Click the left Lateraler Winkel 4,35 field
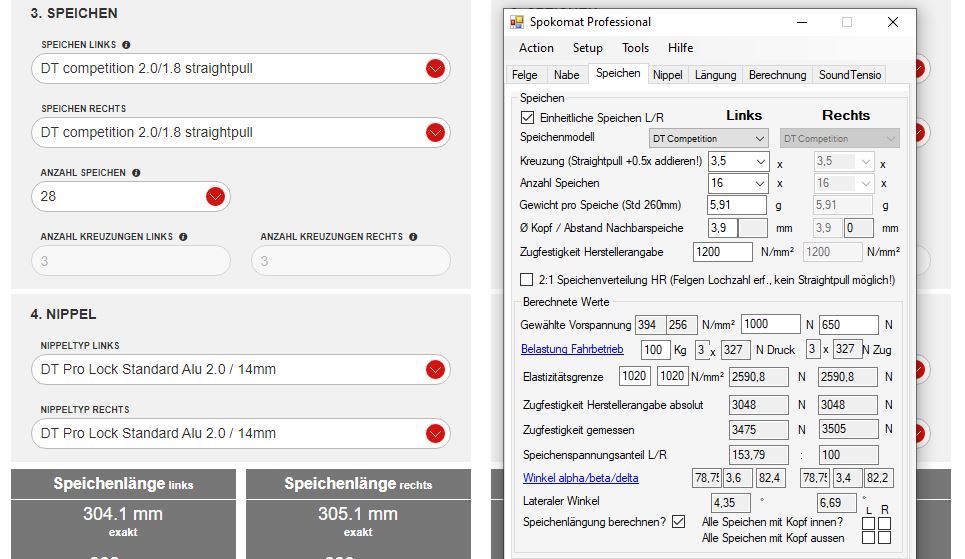This screenshot has width=965, height=559. pos(731,503)
